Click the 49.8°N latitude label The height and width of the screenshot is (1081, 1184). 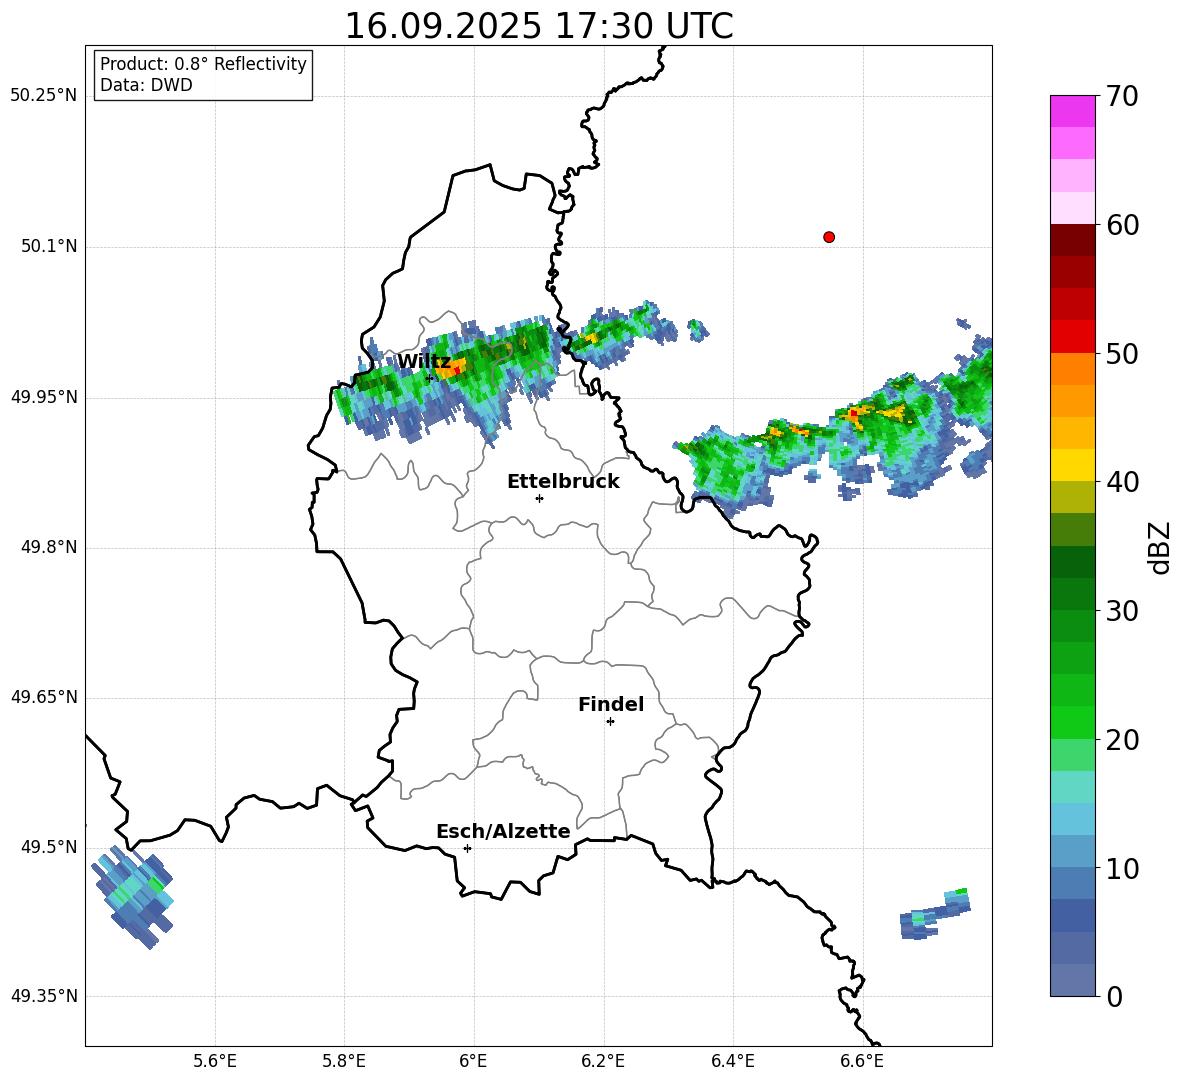pos(49,547)
